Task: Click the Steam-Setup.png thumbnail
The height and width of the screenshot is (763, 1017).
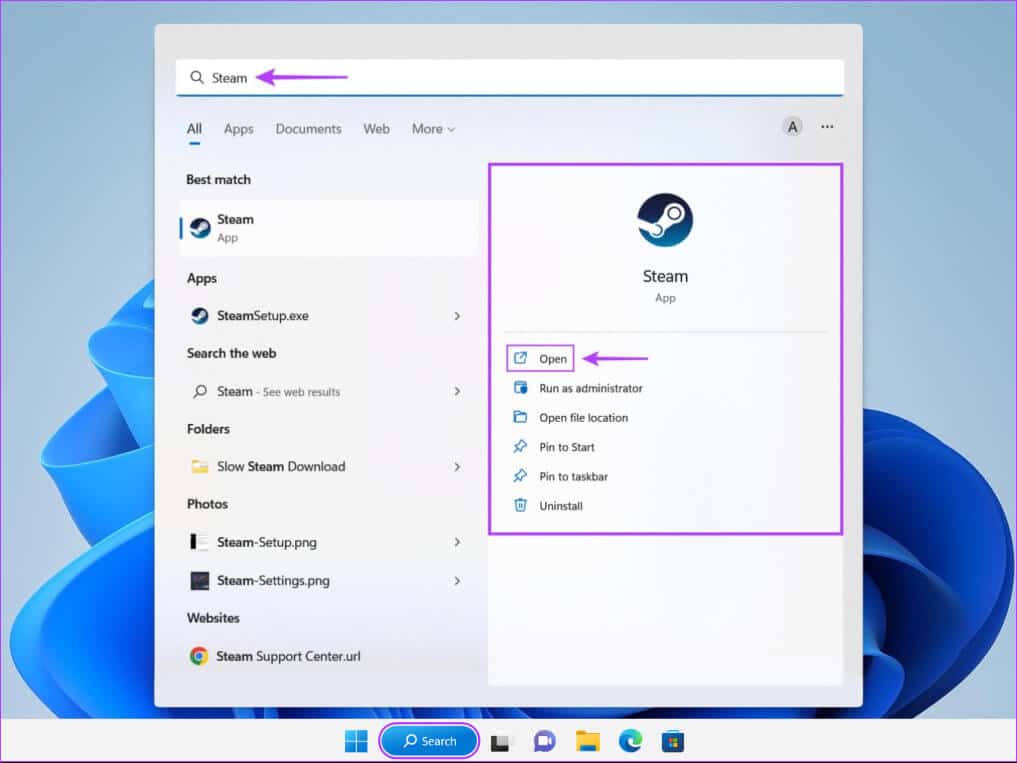Action: tap(199, 542)
